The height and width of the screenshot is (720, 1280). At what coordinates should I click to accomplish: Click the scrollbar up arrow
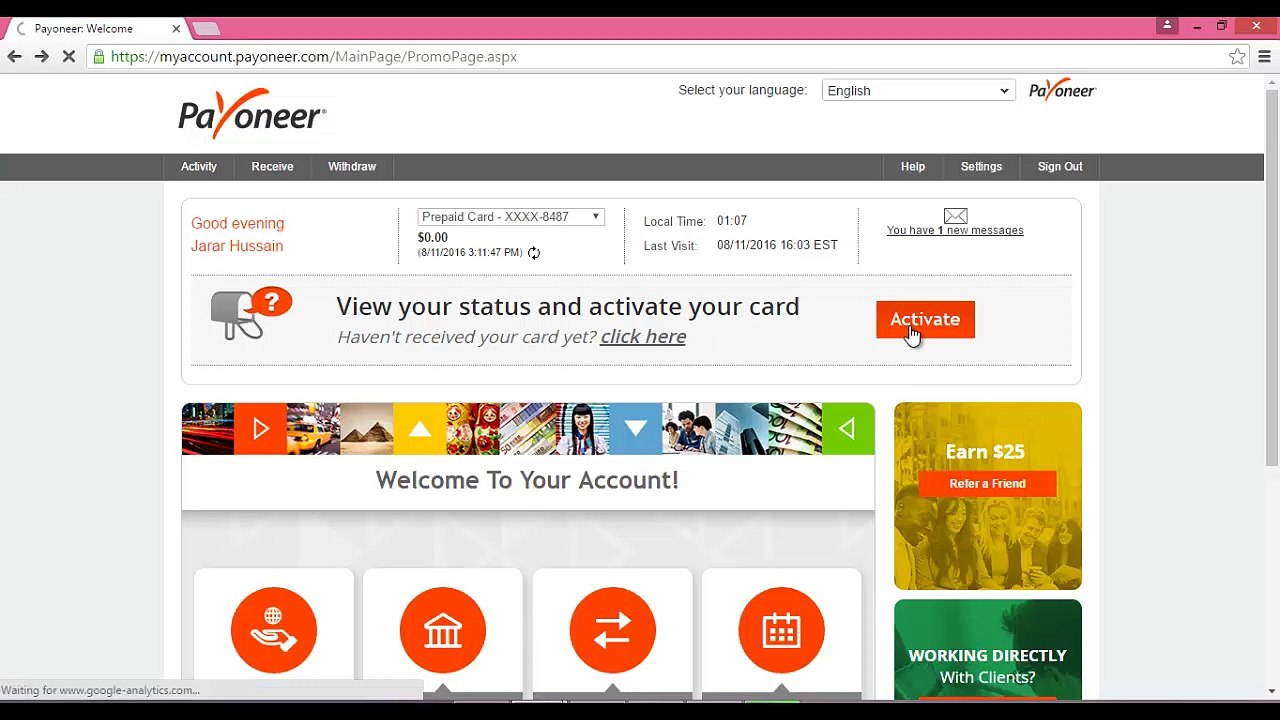(1272, 81)
